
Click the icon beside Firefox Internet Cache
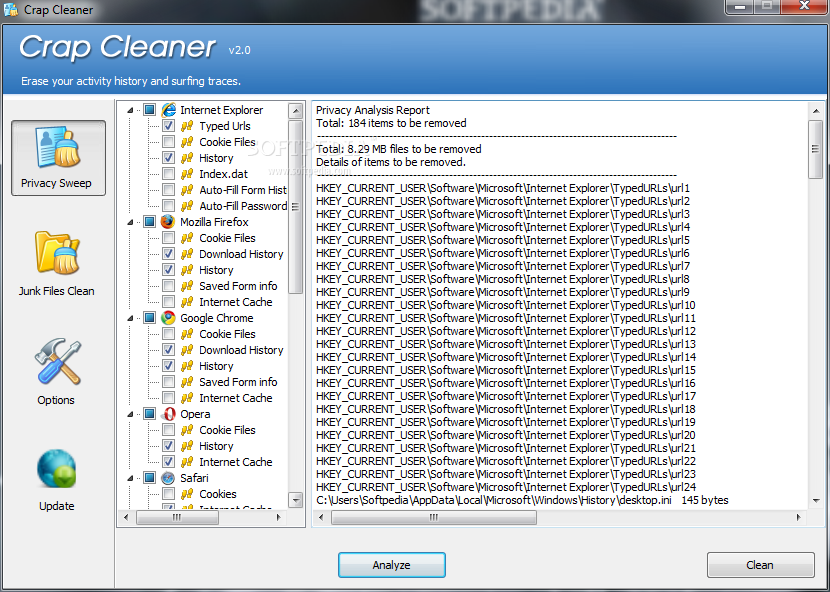point(187,302)
